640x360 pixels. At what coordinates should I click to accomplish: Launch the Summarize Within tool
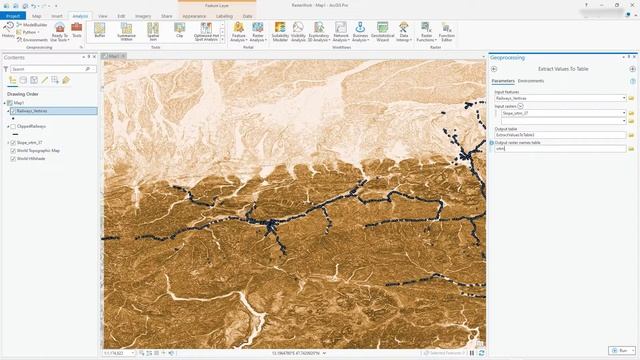[127, 31]
